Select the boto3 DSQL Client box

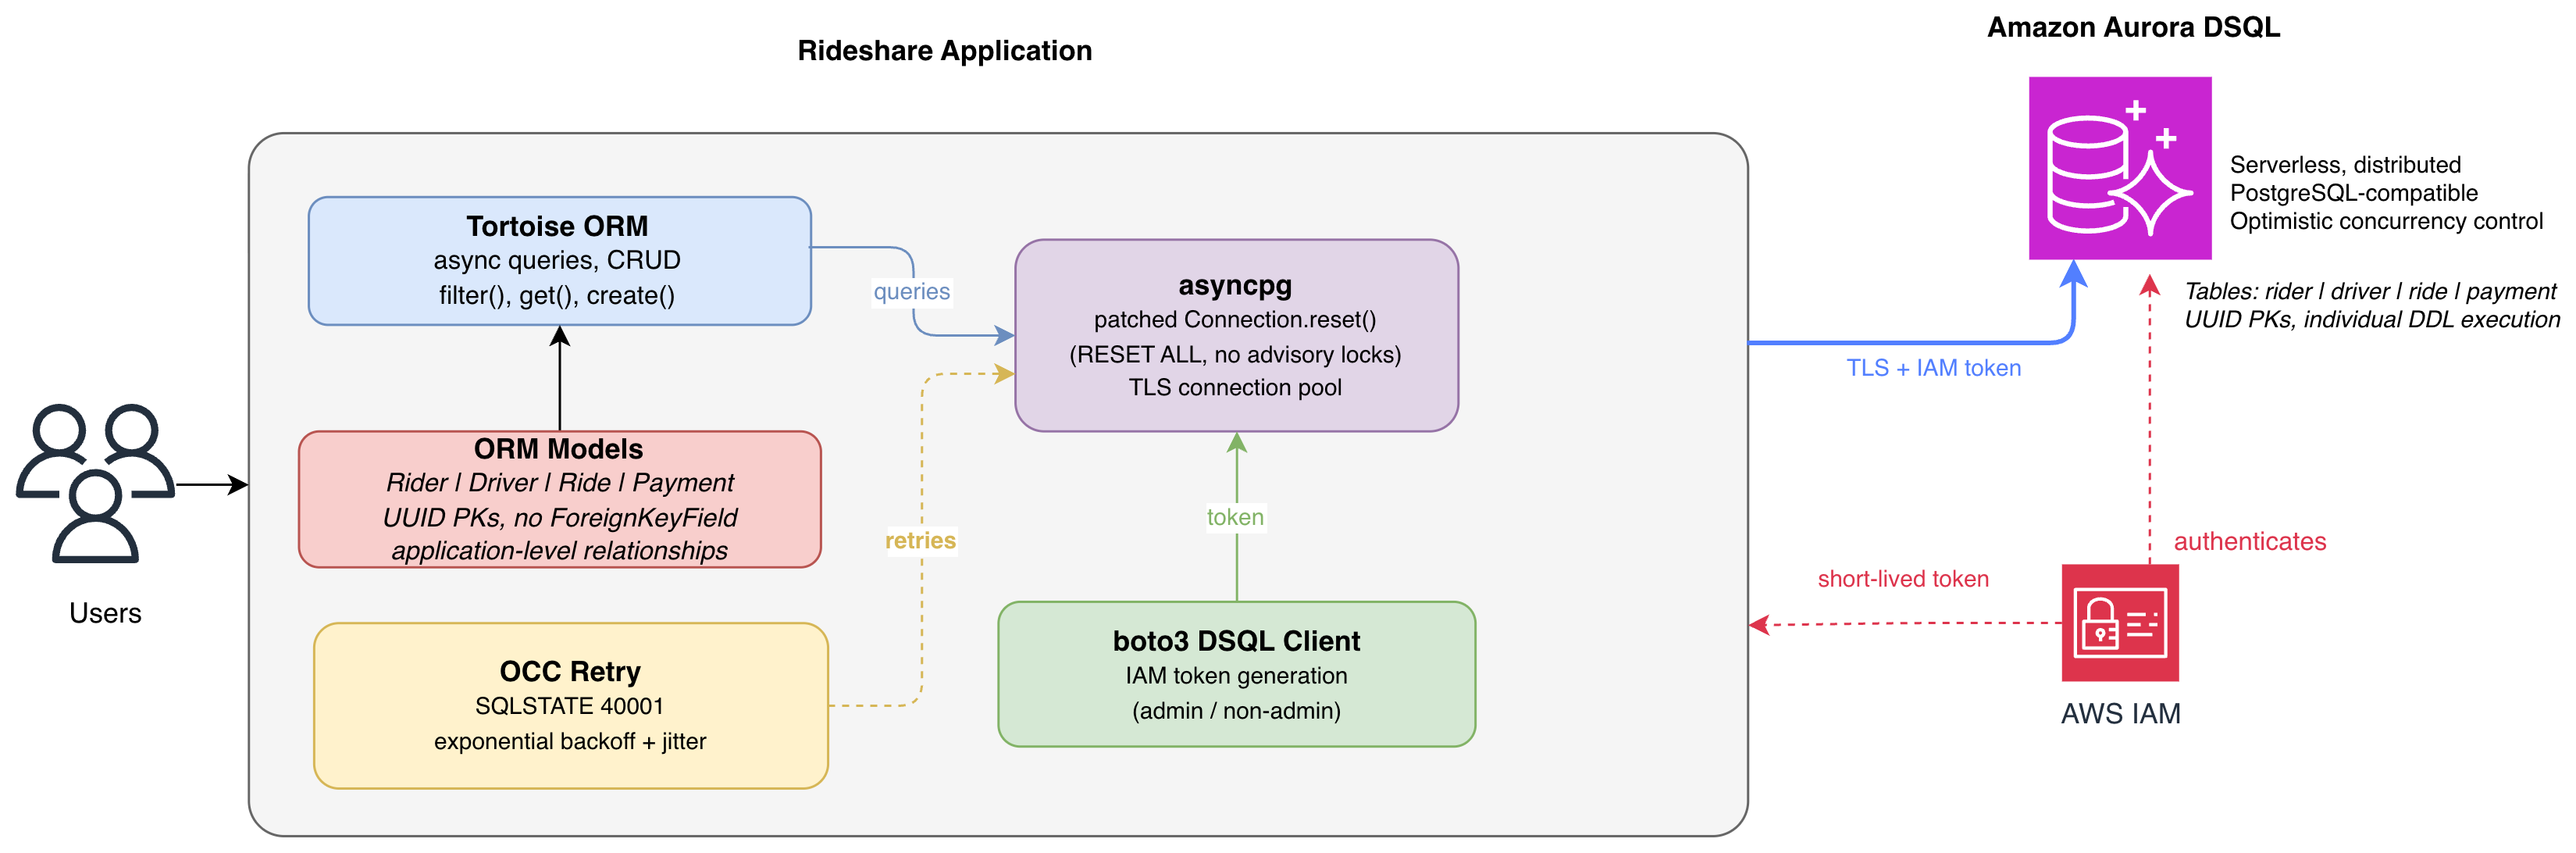pos(1236,674)
